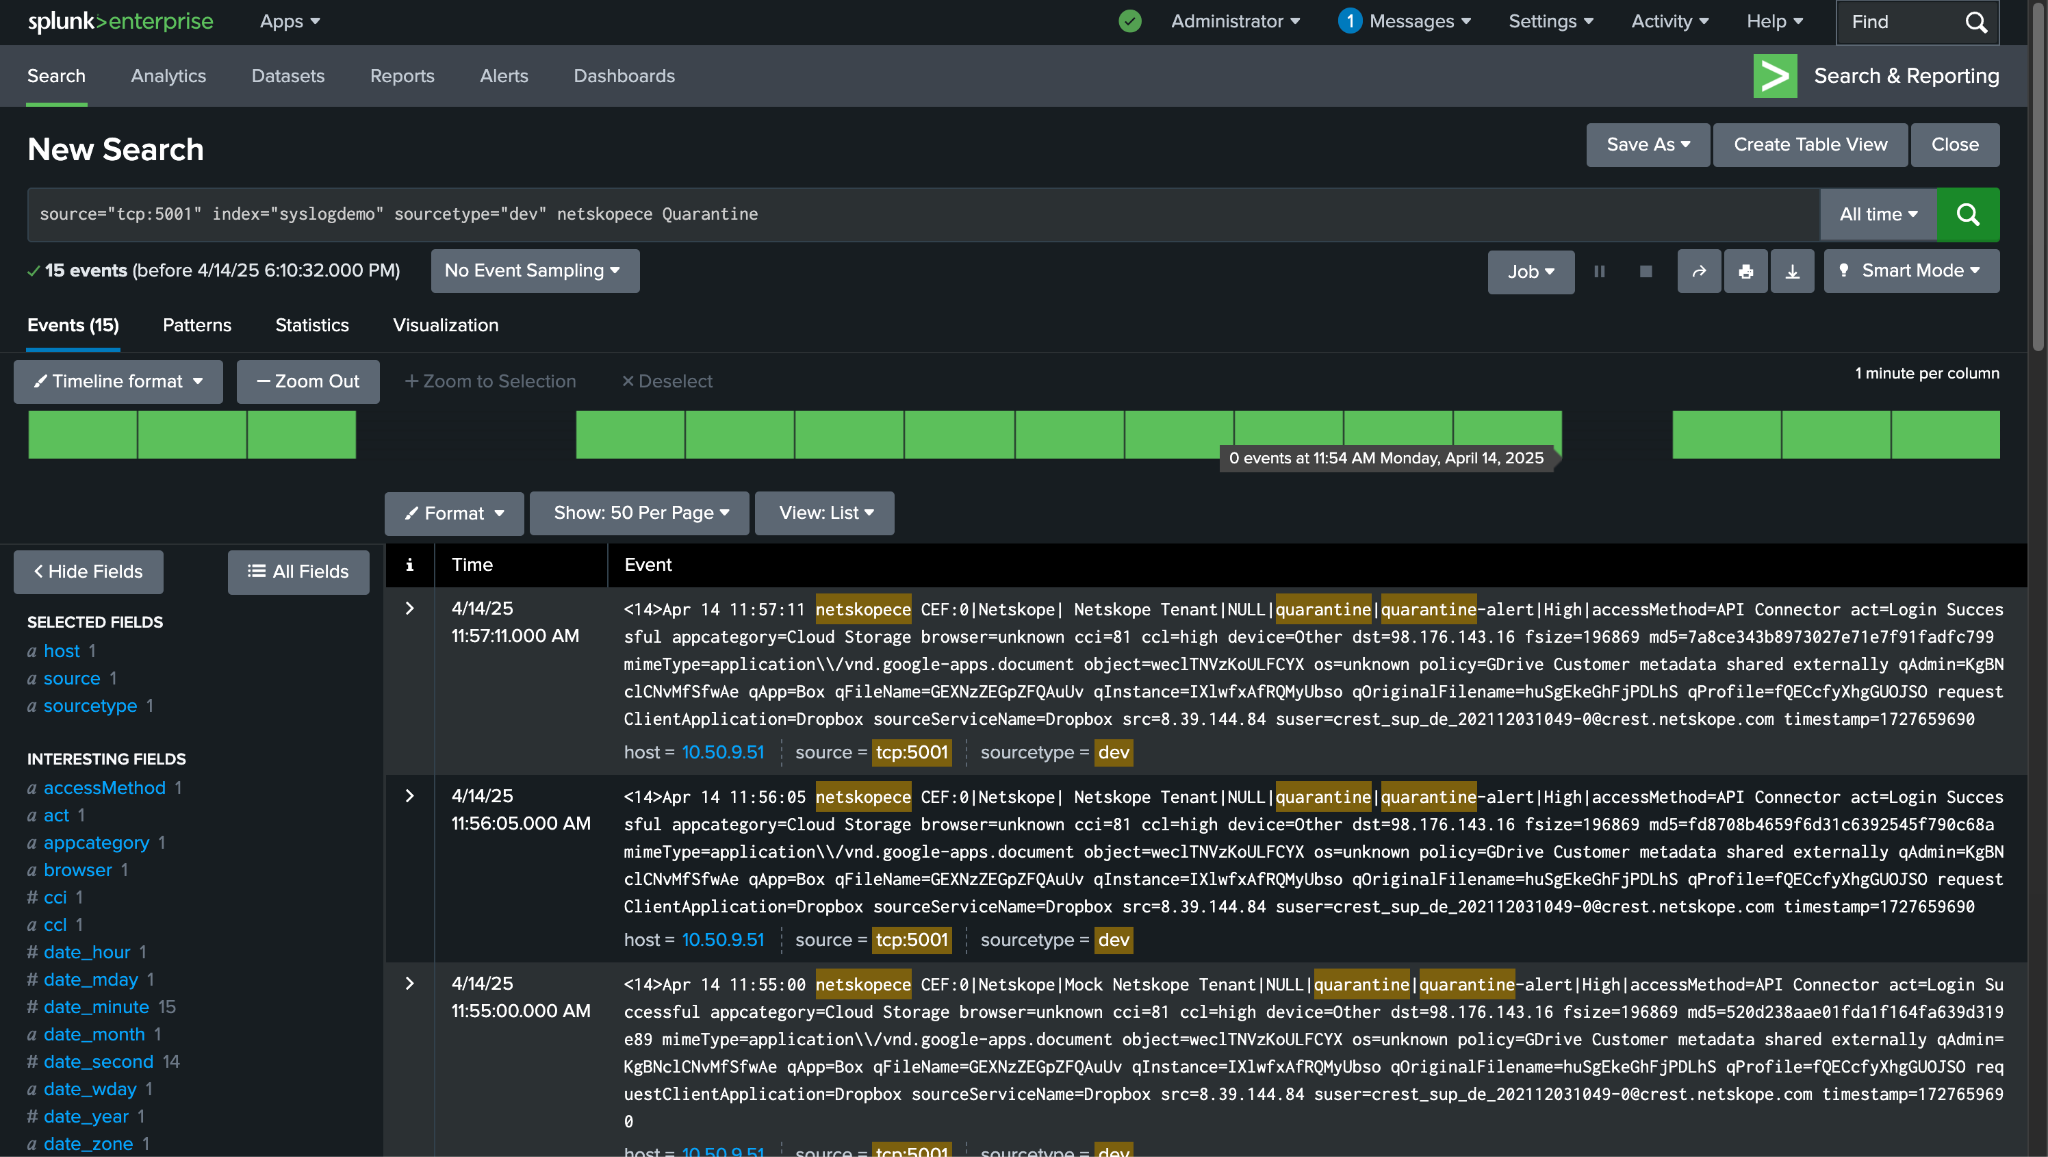Image resolution: width=2048 pixels, height=1157 pixels.
Task: Click Create Table View button
Action: [x=1810, y=145]
